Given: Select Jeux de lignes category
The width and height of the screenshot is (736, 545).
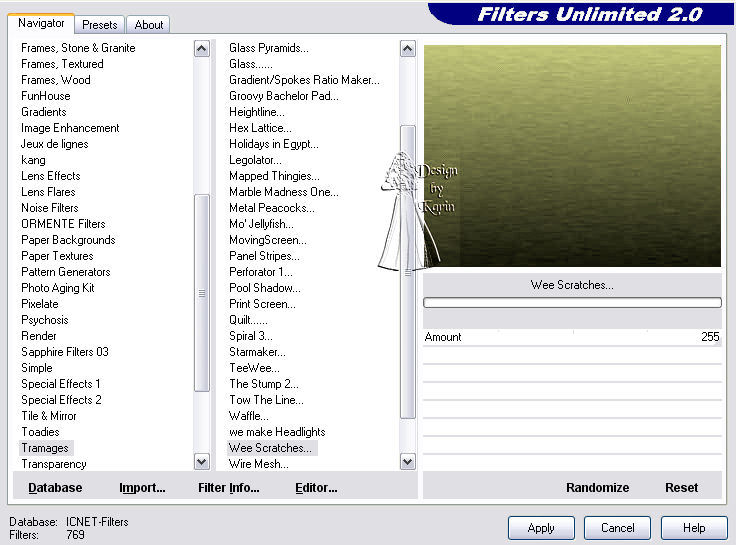Looking at the screenshot, I should pyautogui.click(x=54, y=144).
